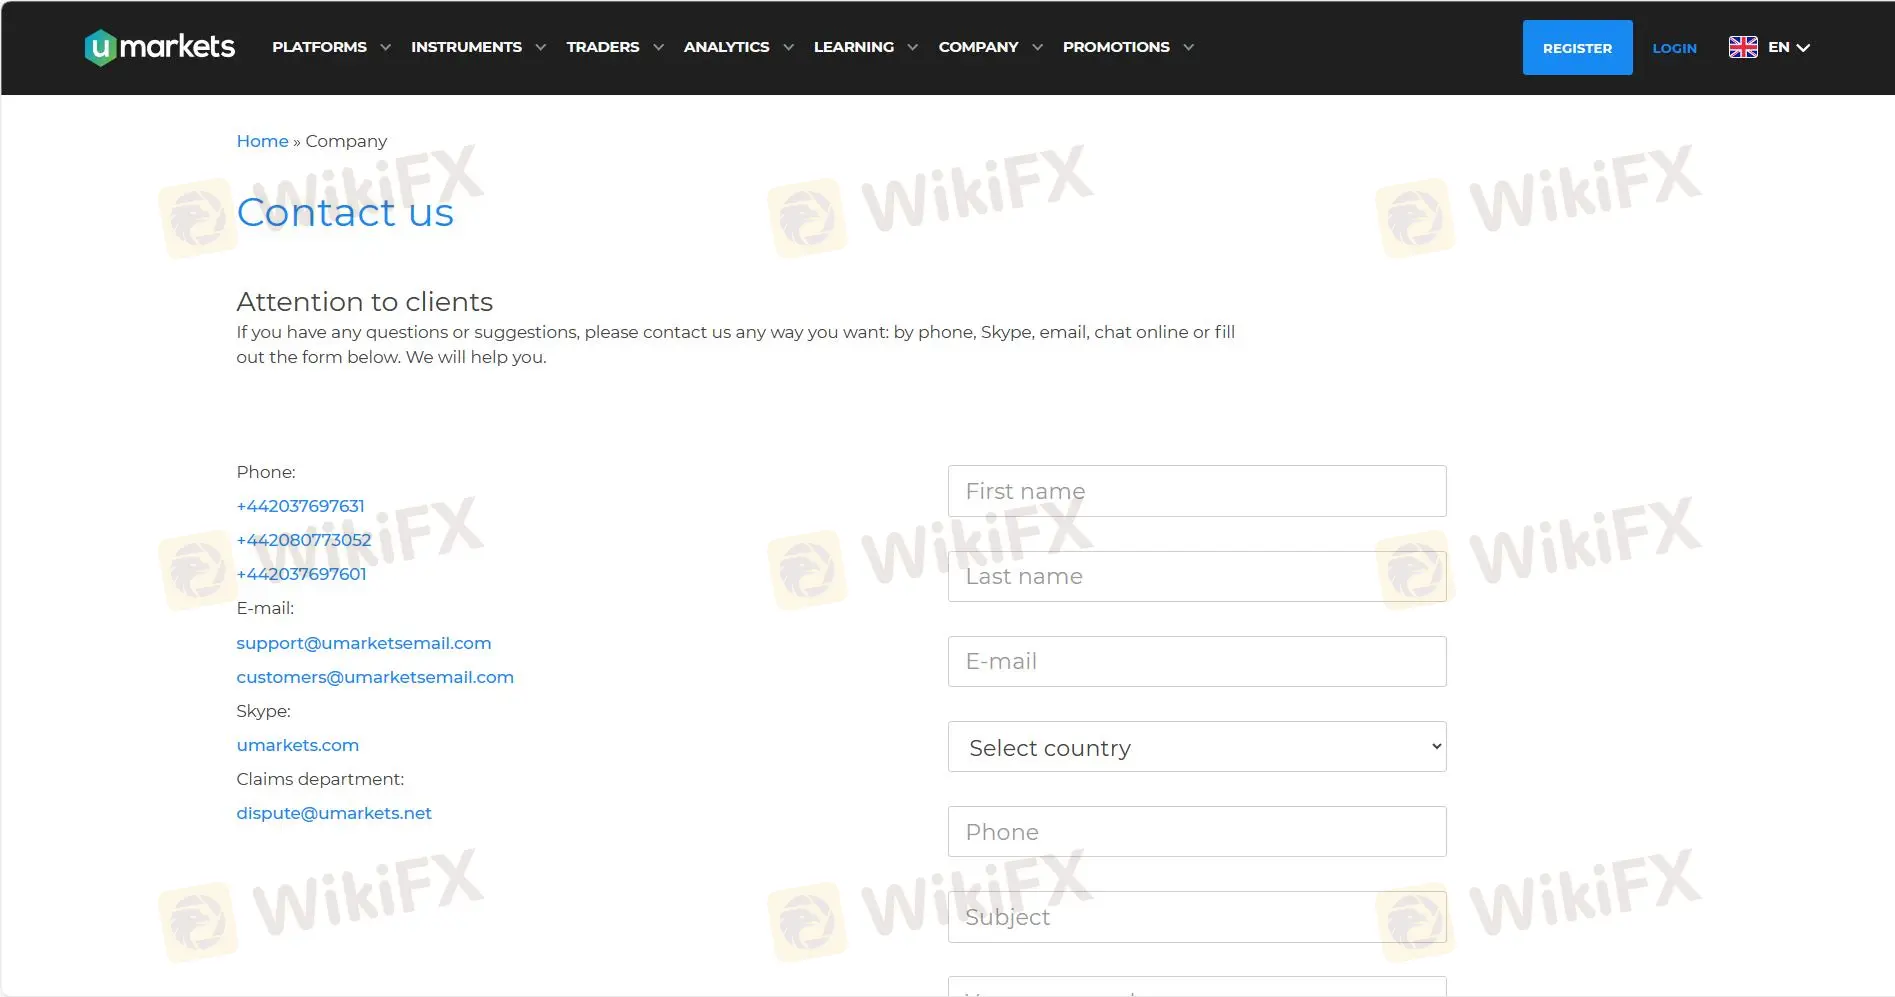
Task: Open the Learning menu
Action: click(x=854, y=47)
